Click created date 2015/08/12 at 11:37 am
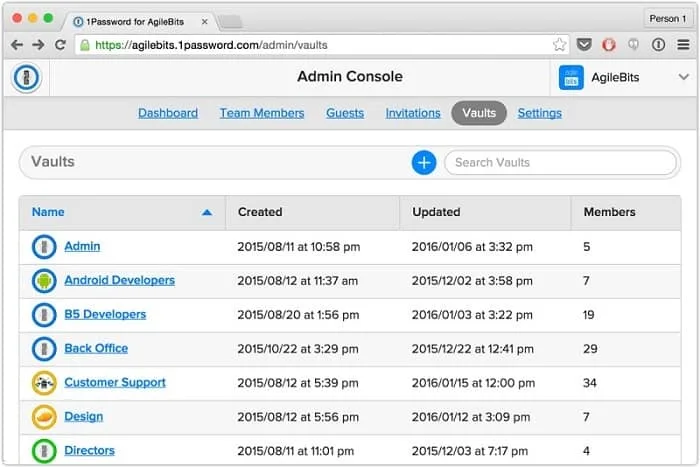This screenshot has height=467, width=700. point(297,281)
